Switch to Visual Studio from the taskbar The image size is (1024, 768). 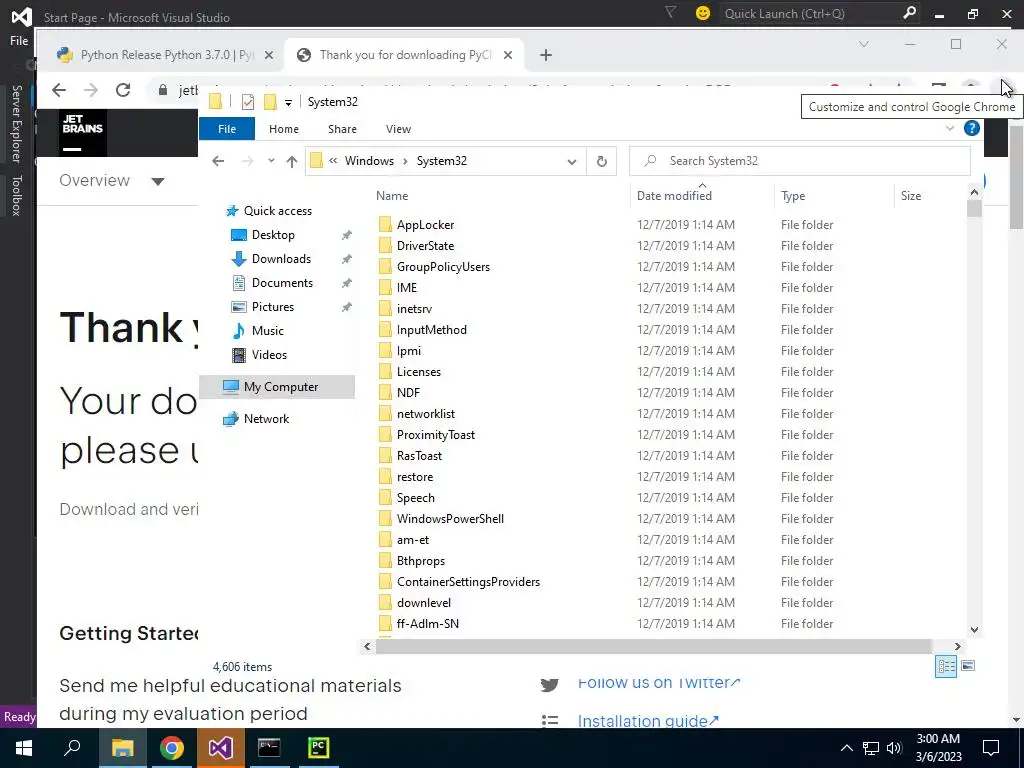(x=221, y=748)
